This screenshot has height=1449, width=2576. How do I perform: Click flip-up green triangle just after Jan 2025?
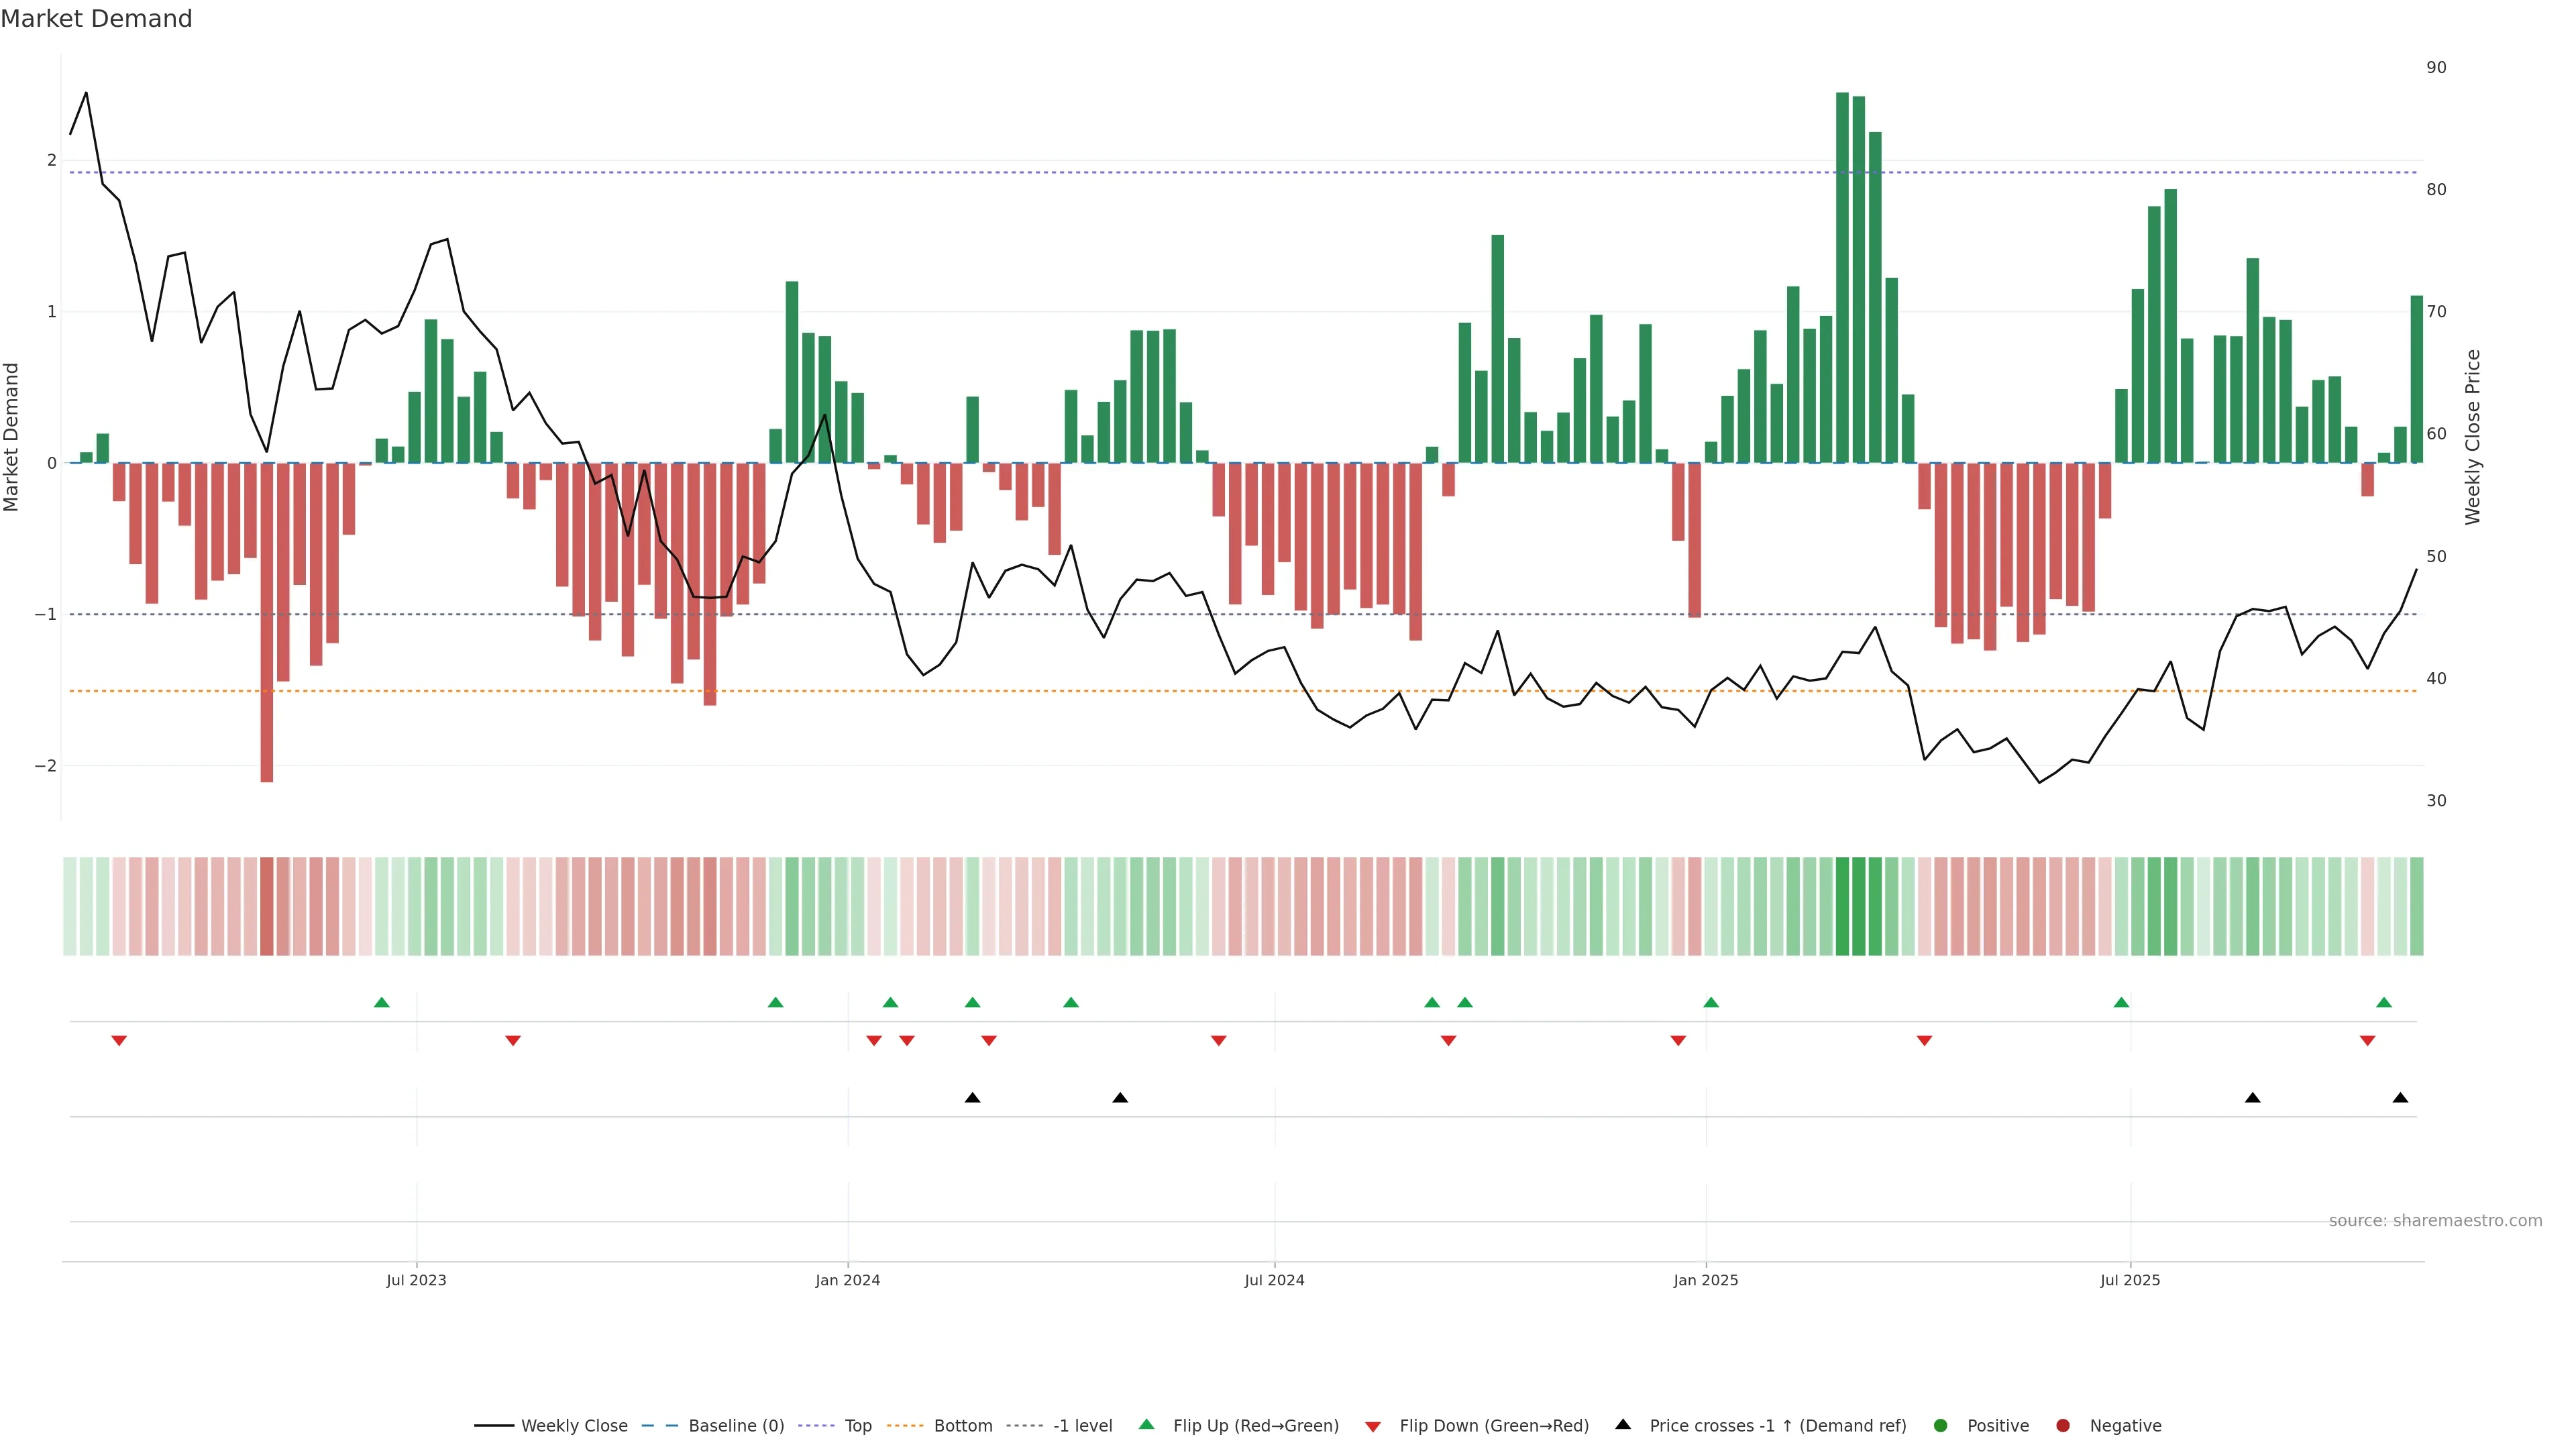point(1711,1002)
